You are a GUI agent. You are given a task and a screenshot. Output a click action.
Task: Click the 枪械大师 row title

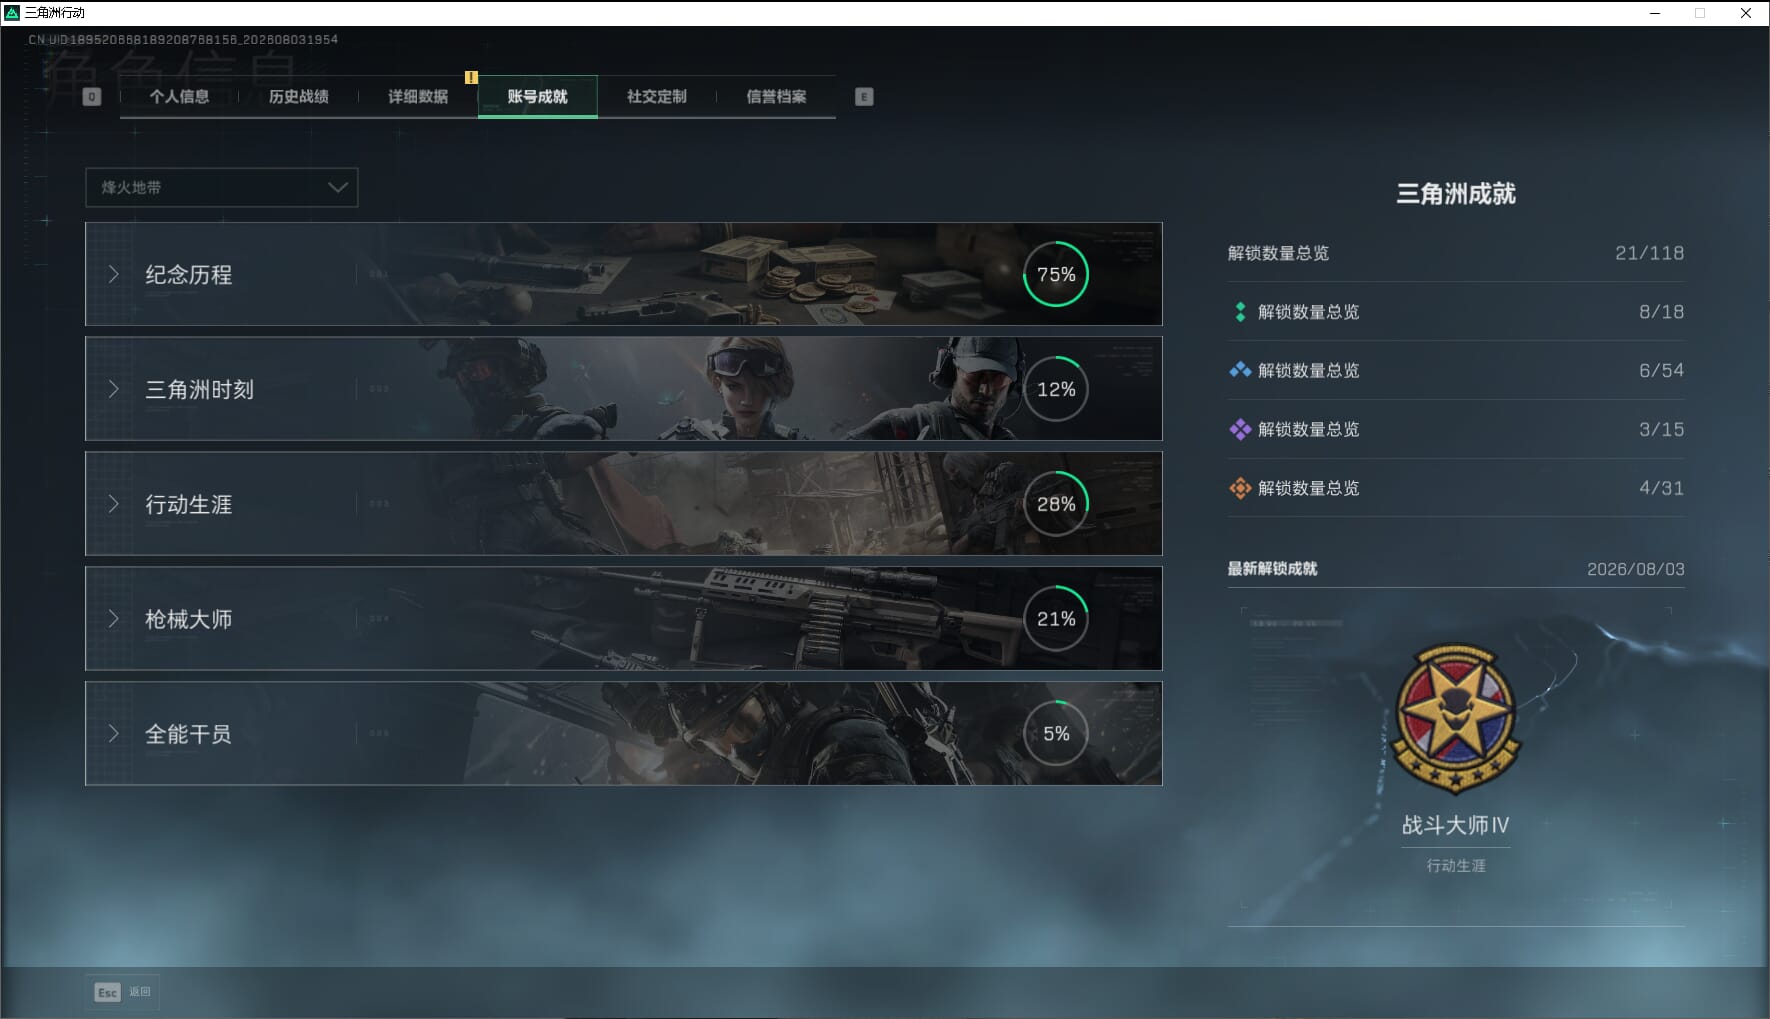point(188,620)
